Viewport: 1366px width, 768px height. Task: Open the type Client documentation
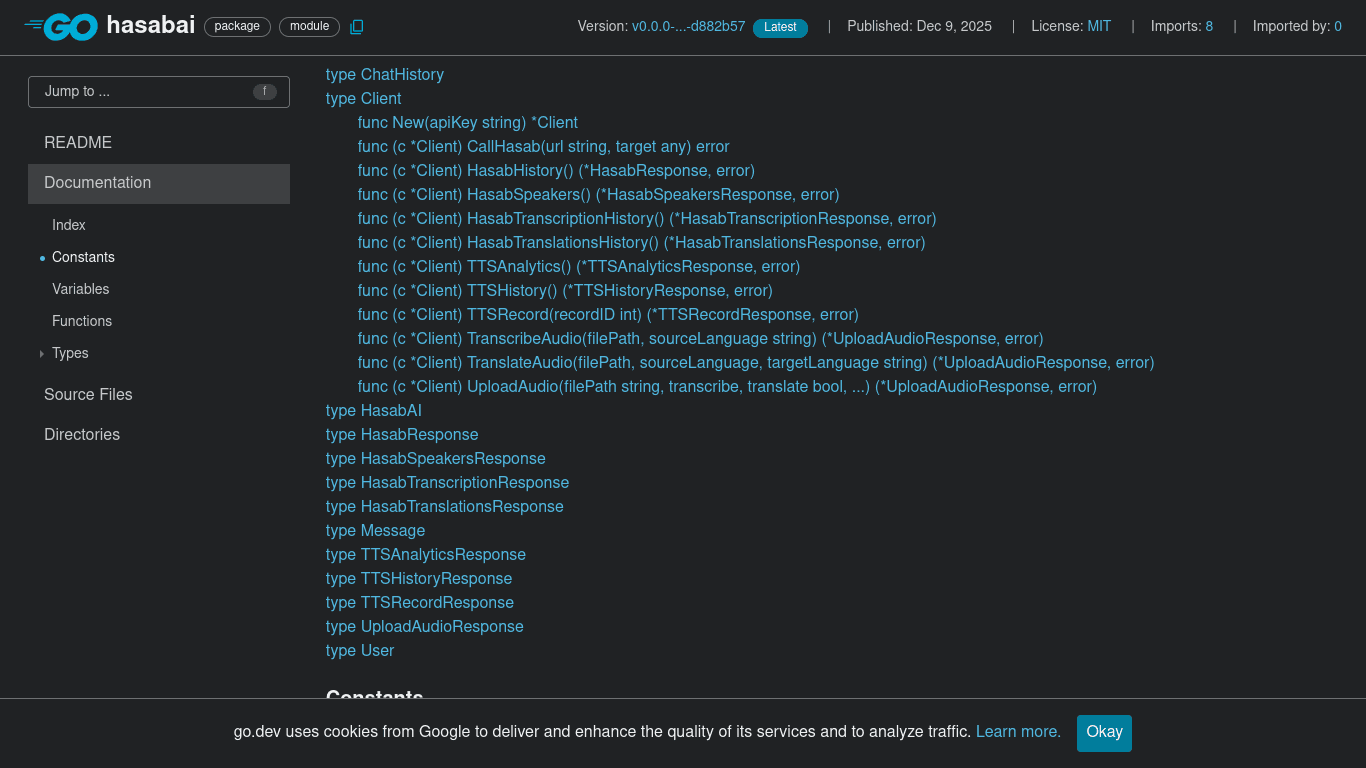363,98
